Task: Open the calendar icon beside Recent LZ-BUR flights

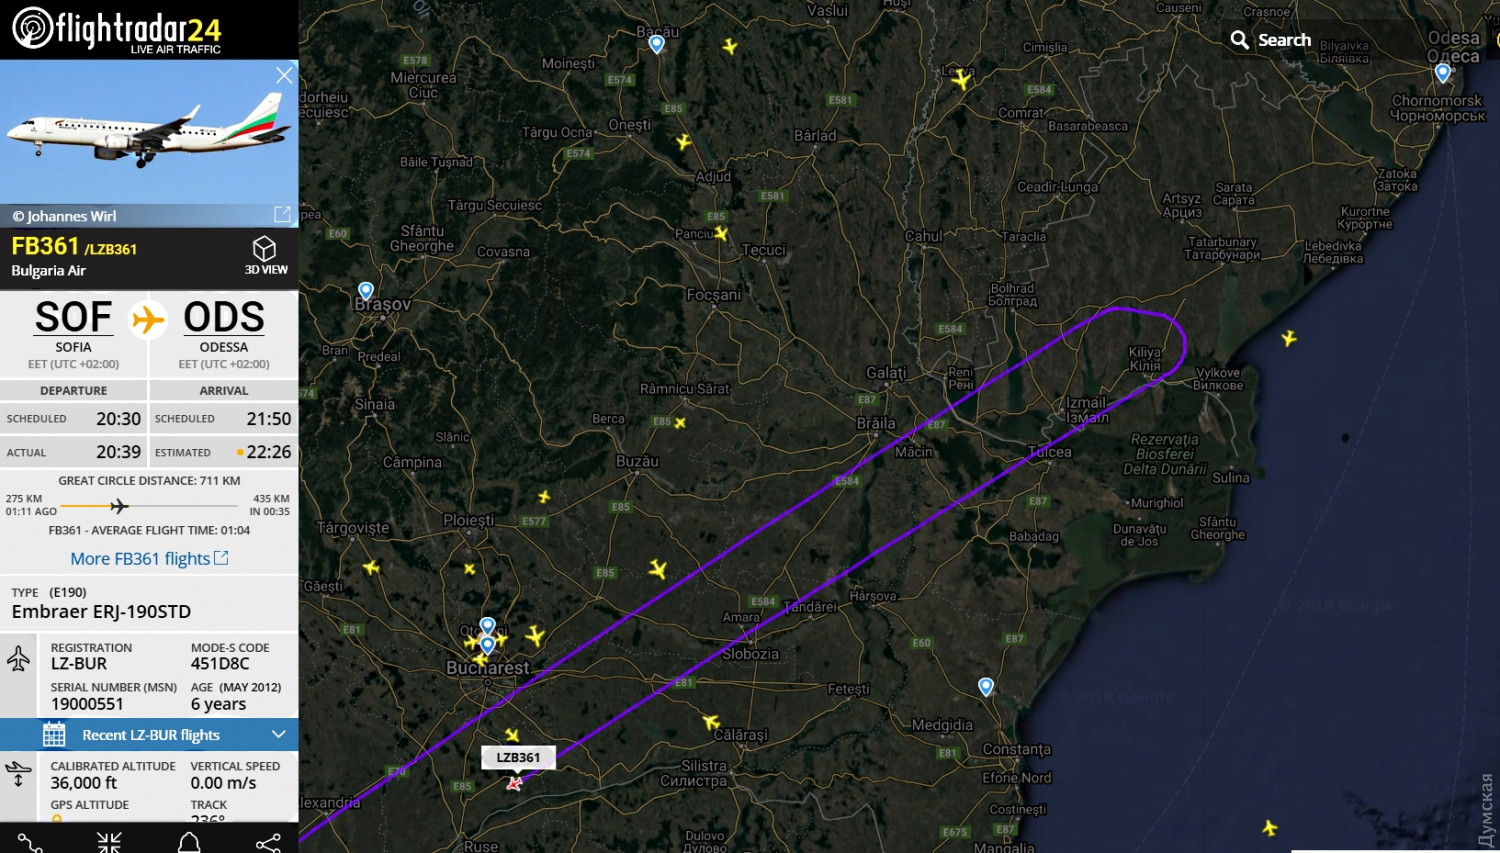Action: (54, 735)
